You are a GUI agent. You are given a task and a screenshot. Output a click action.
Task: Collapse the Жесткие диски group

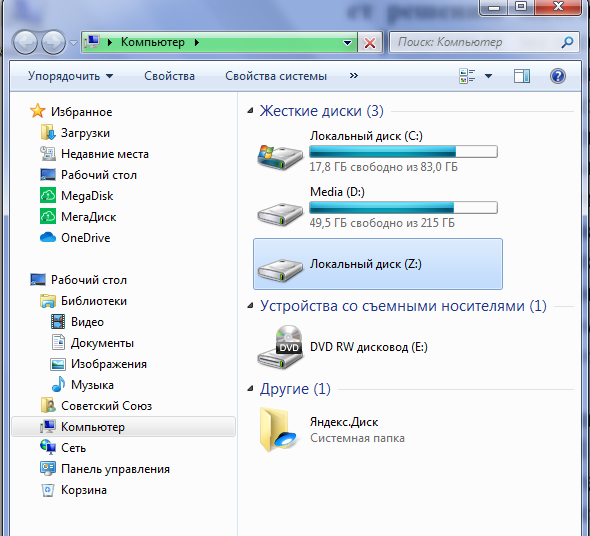[250, 111]
